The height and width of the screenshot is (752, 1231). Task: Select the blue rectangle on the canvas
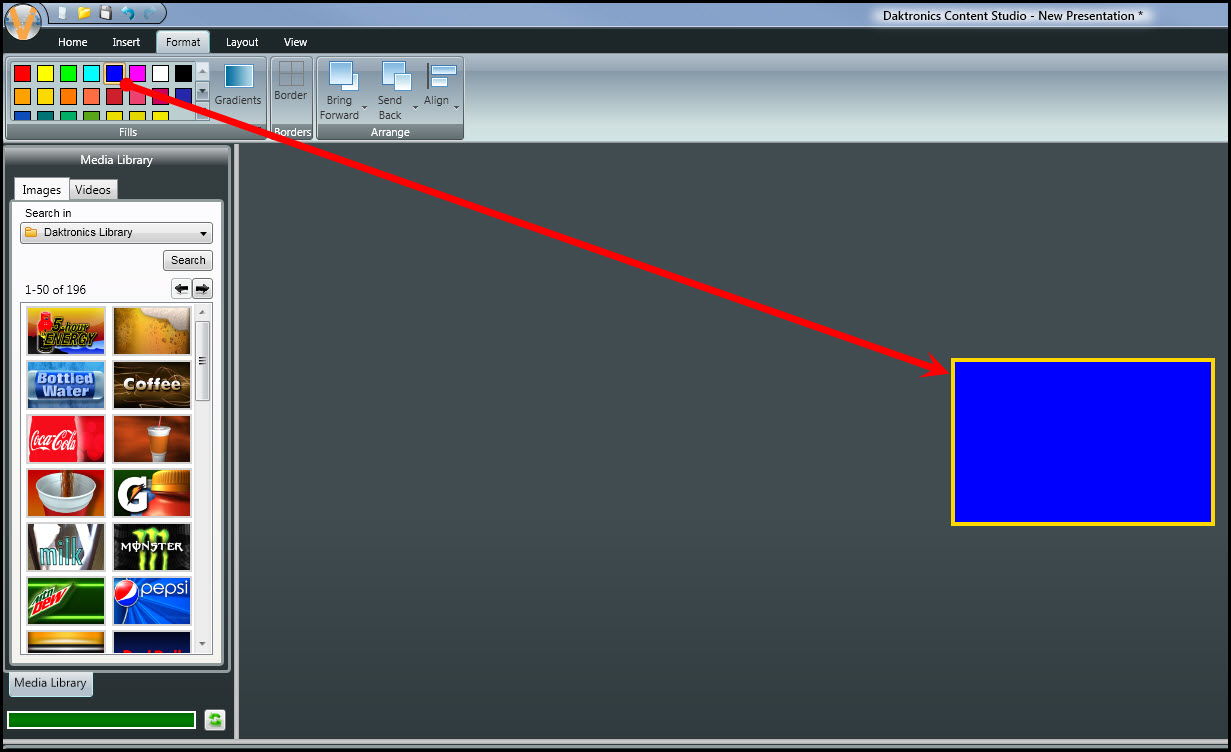click(1082, 442)
